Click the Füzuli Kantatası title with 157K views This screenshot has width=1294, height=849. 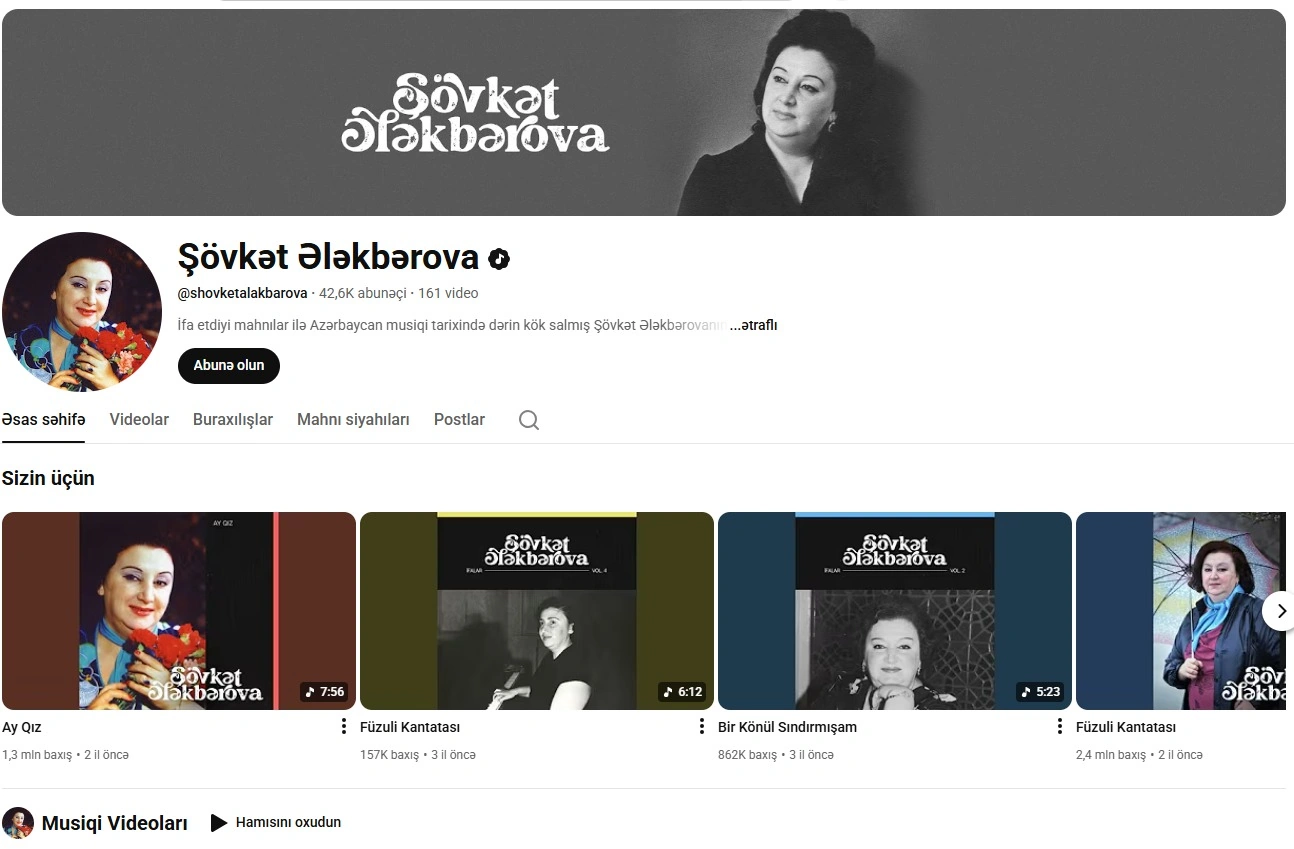[410, 727]
